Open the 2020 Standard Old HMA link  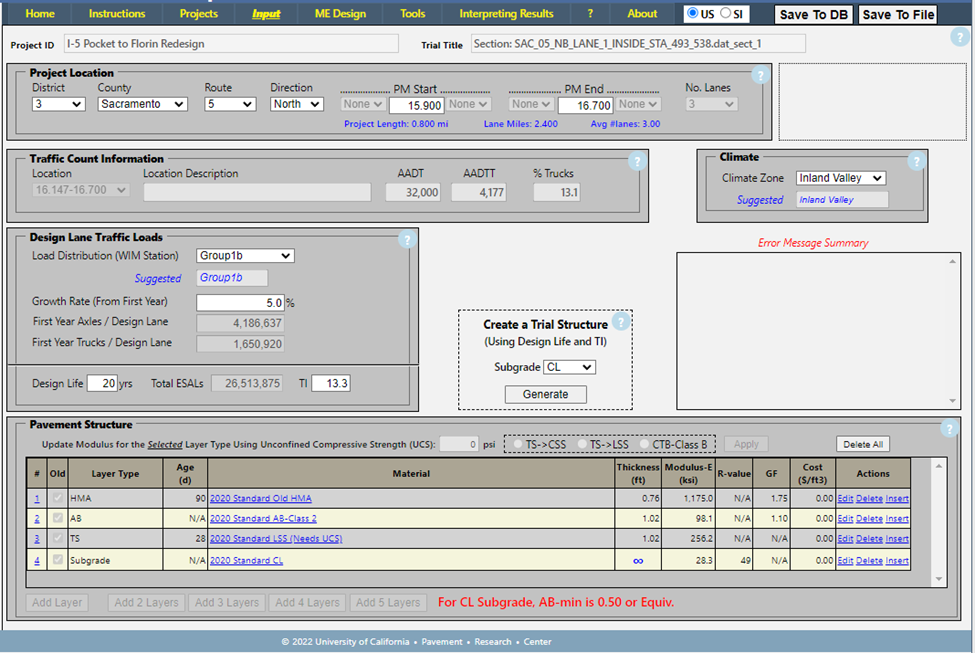click(260, 498)
